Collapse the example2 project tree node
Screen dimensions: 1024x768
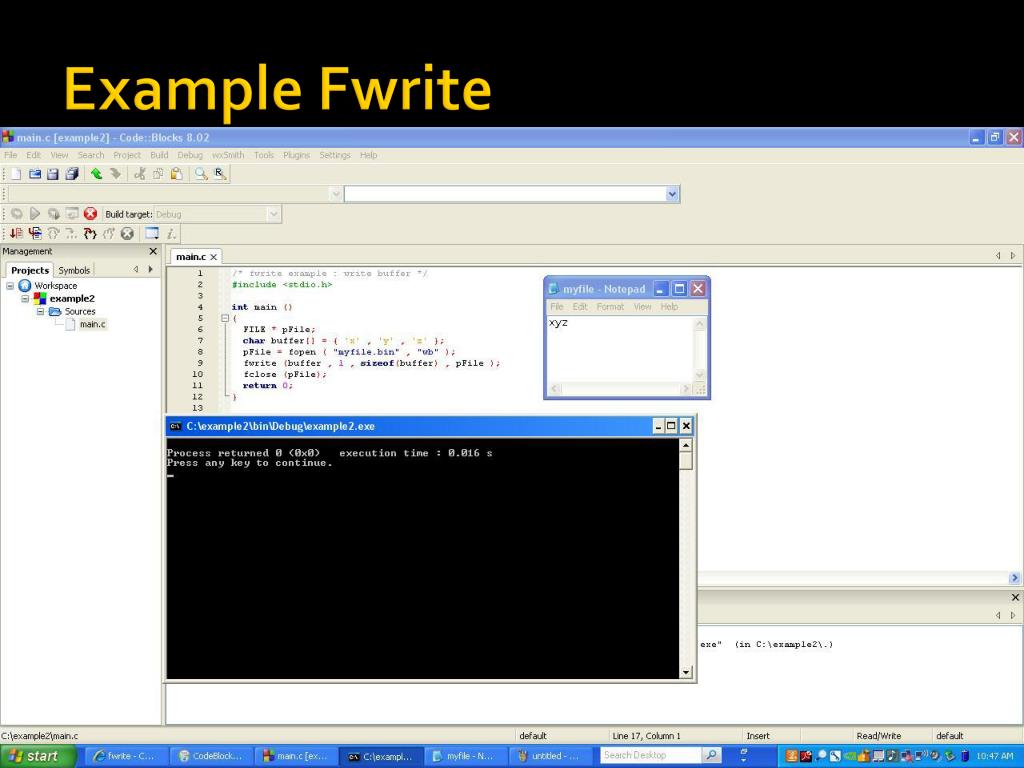[x=25, y=298]
